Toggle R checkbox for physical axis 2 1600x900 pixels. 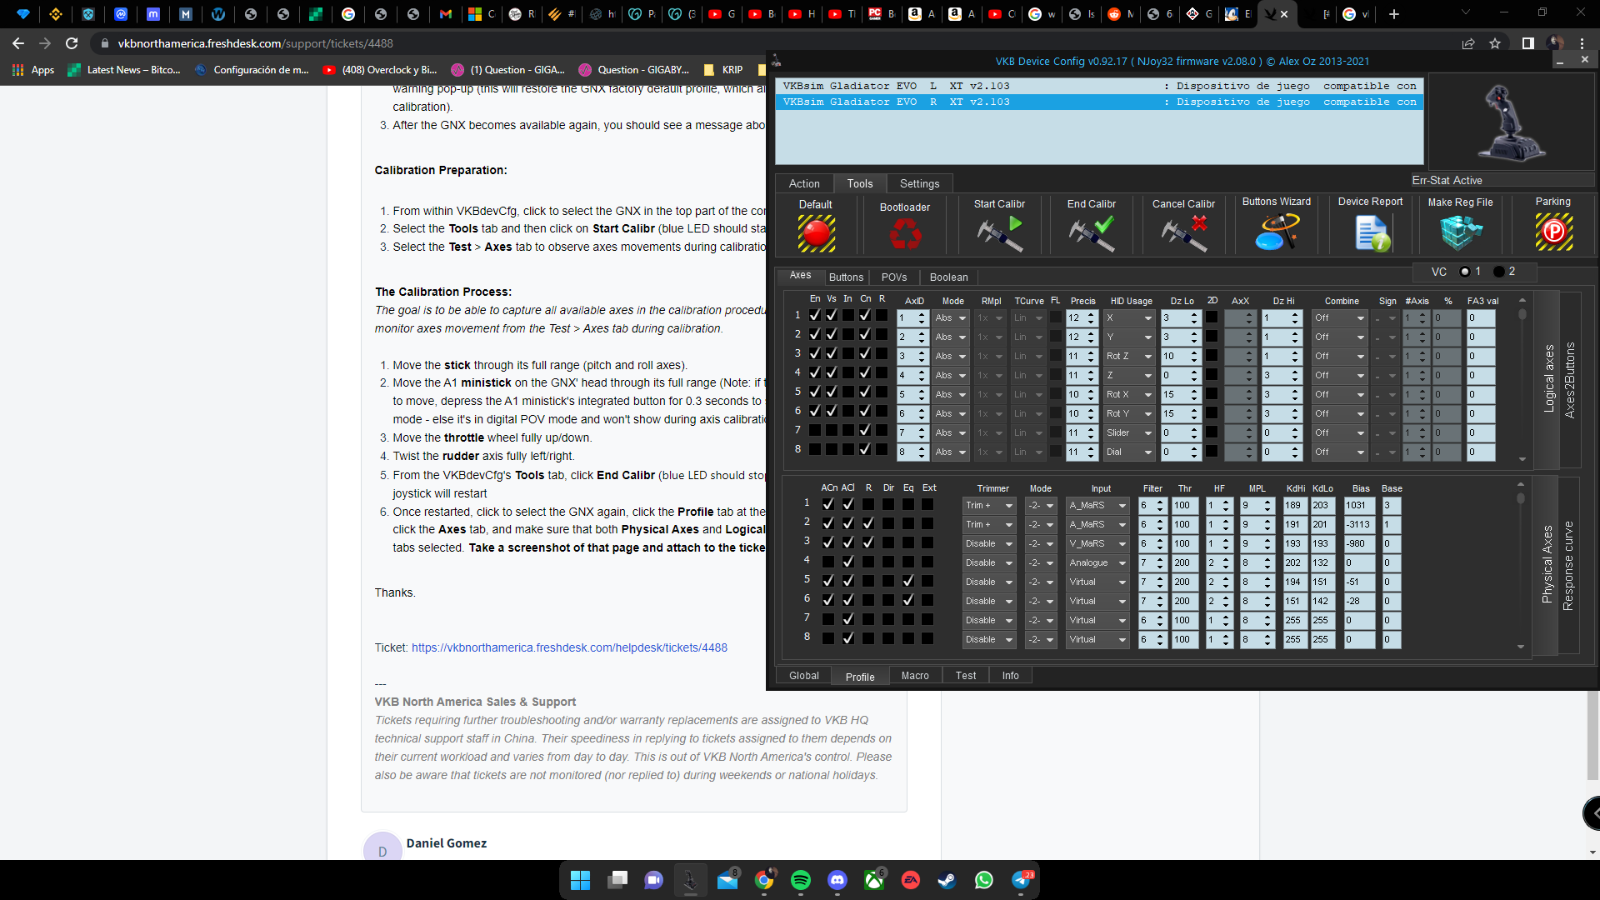pos(868,523)
